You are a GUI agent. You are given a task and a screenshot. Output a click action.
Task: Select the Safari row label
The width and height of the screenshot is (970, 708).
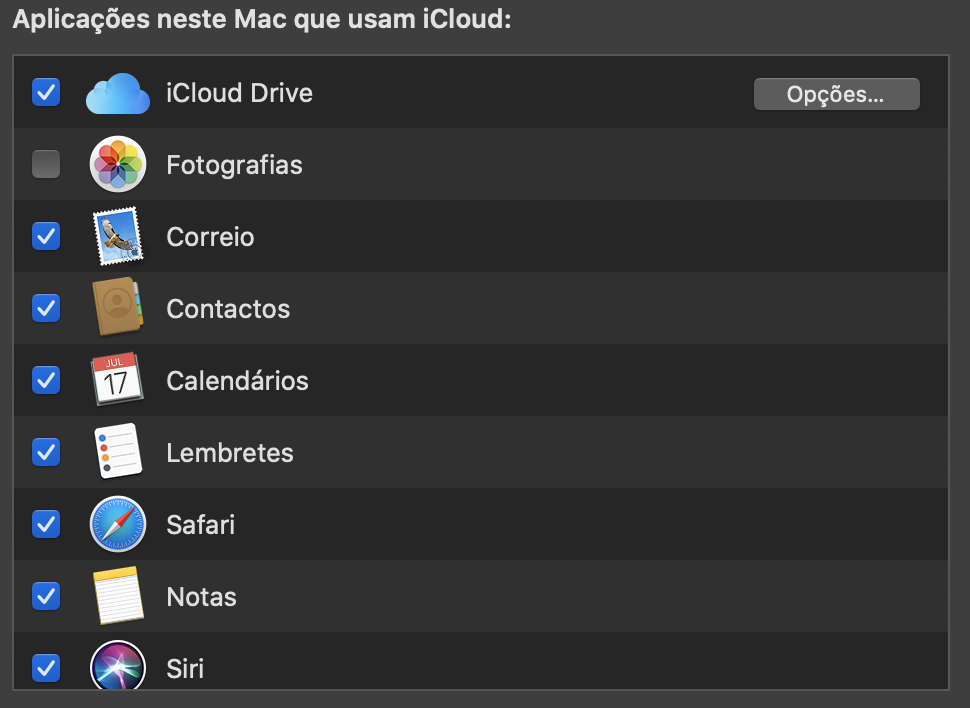pos(201,525)
